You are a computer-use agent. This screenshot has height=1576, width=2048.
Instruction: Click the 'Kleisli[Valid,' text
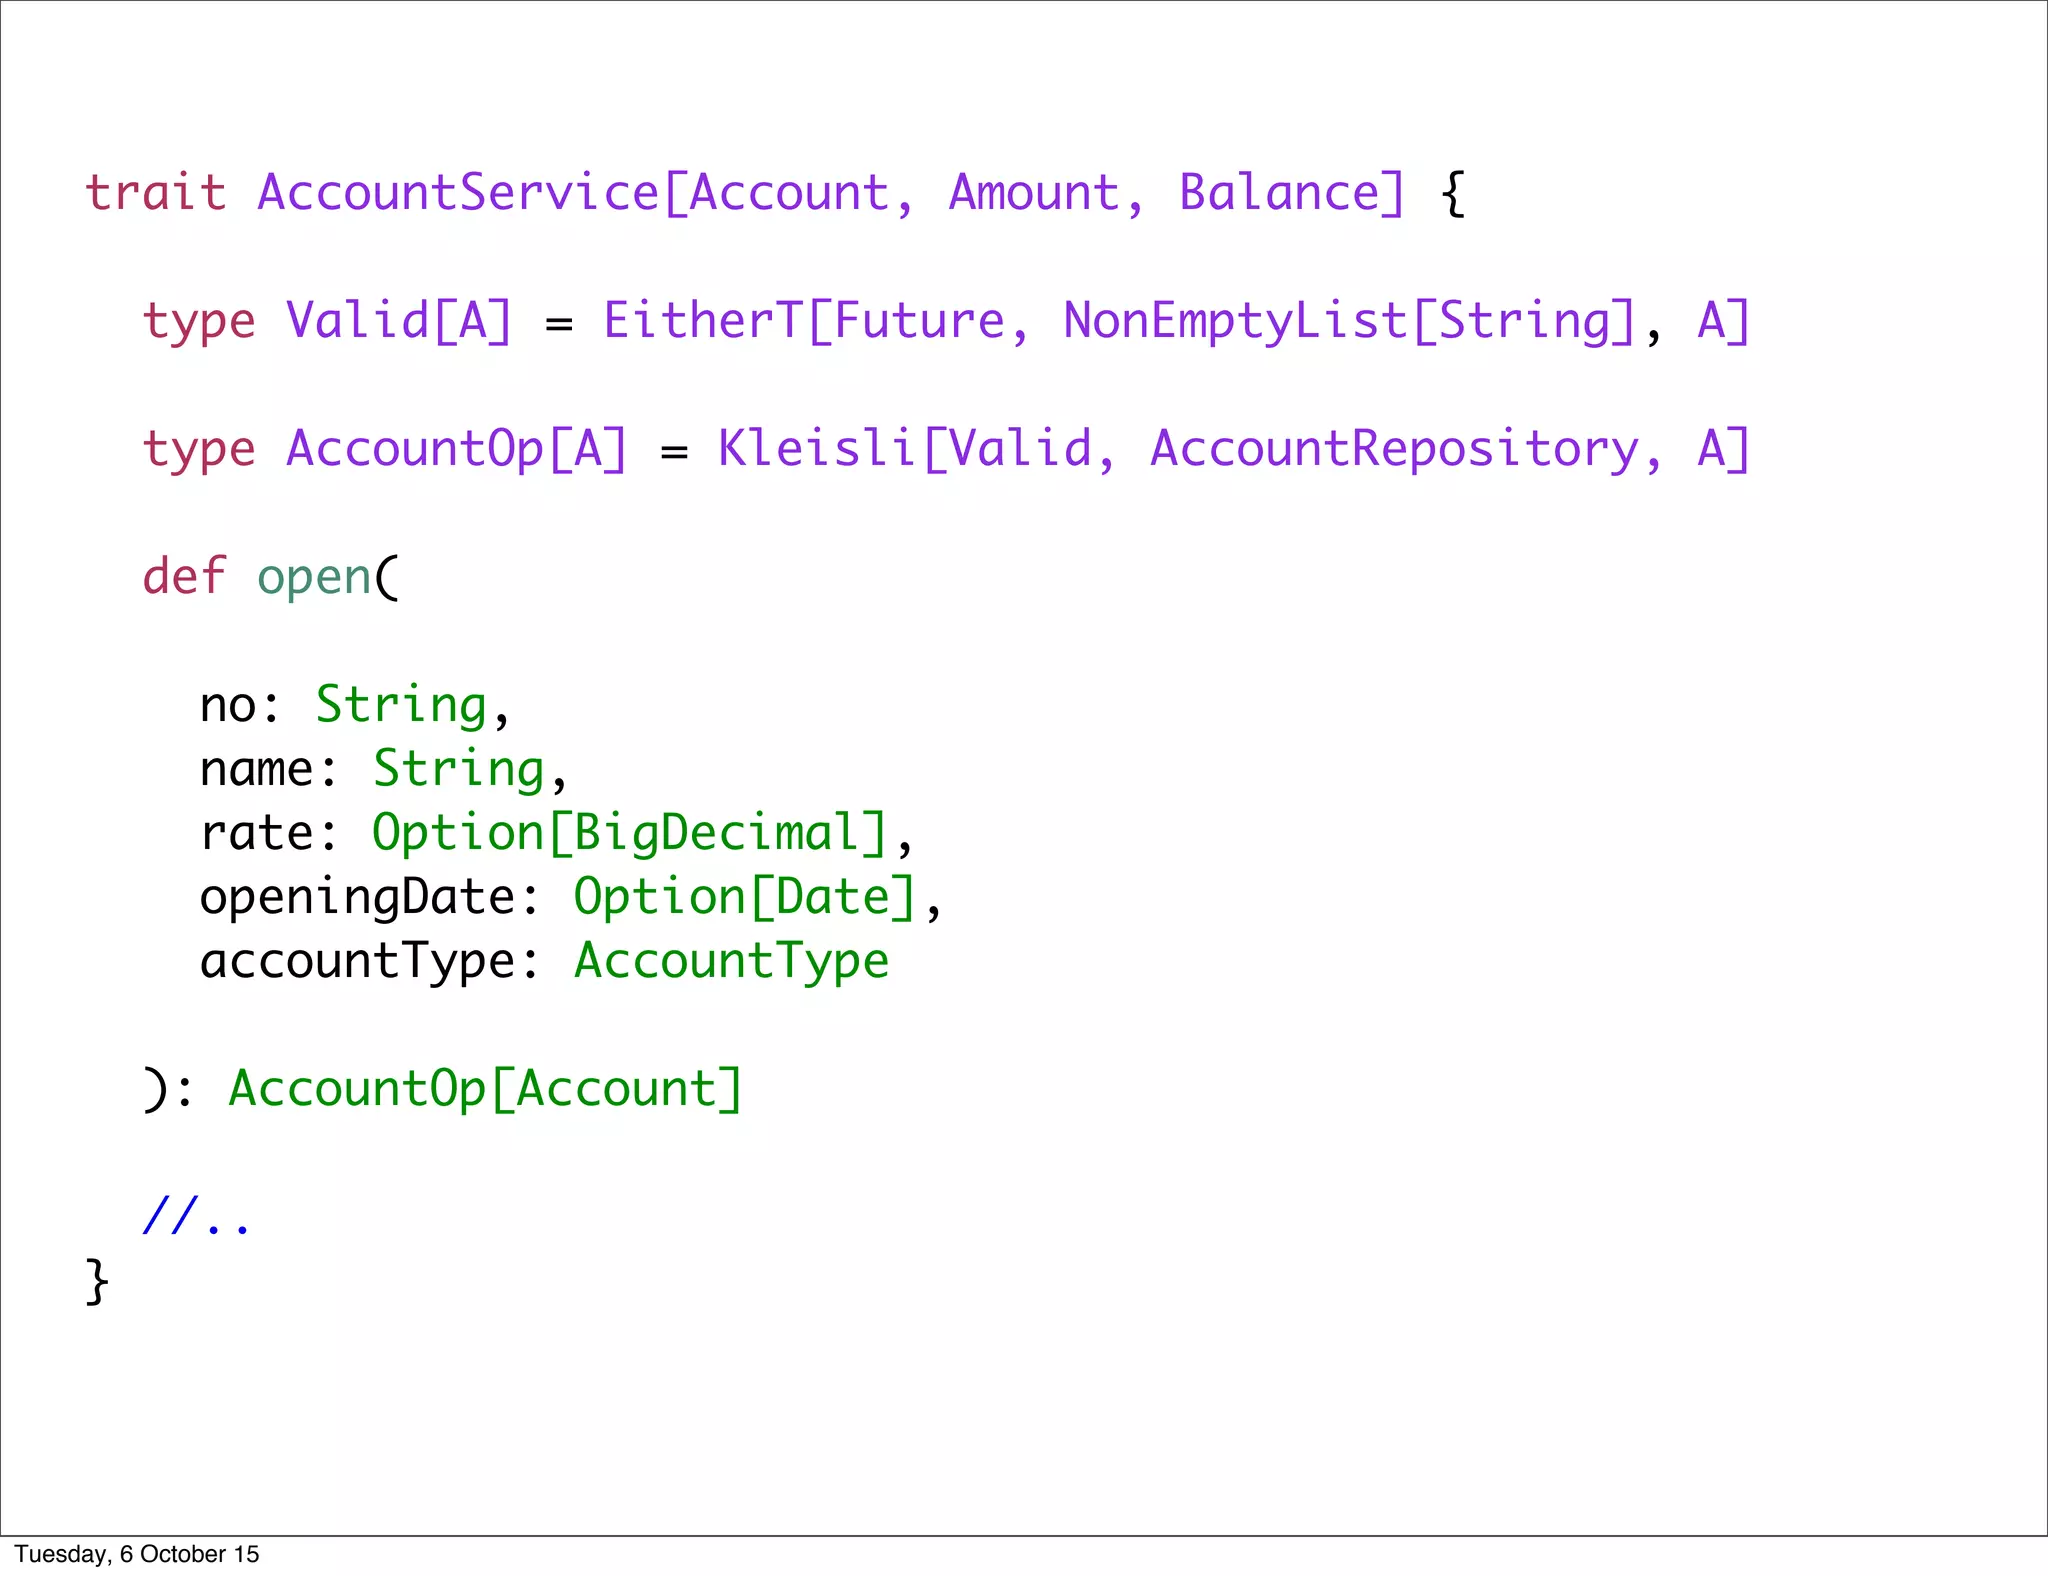[x=917, y=448]
